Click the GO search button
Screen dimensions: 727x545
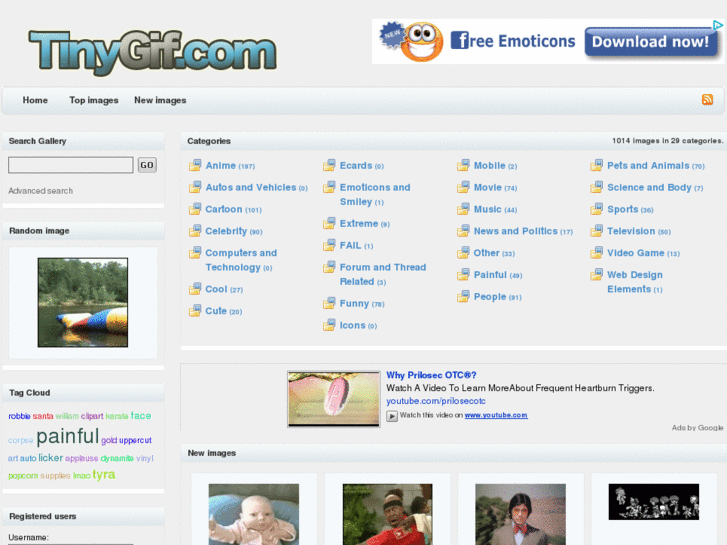tap(147, 165)
